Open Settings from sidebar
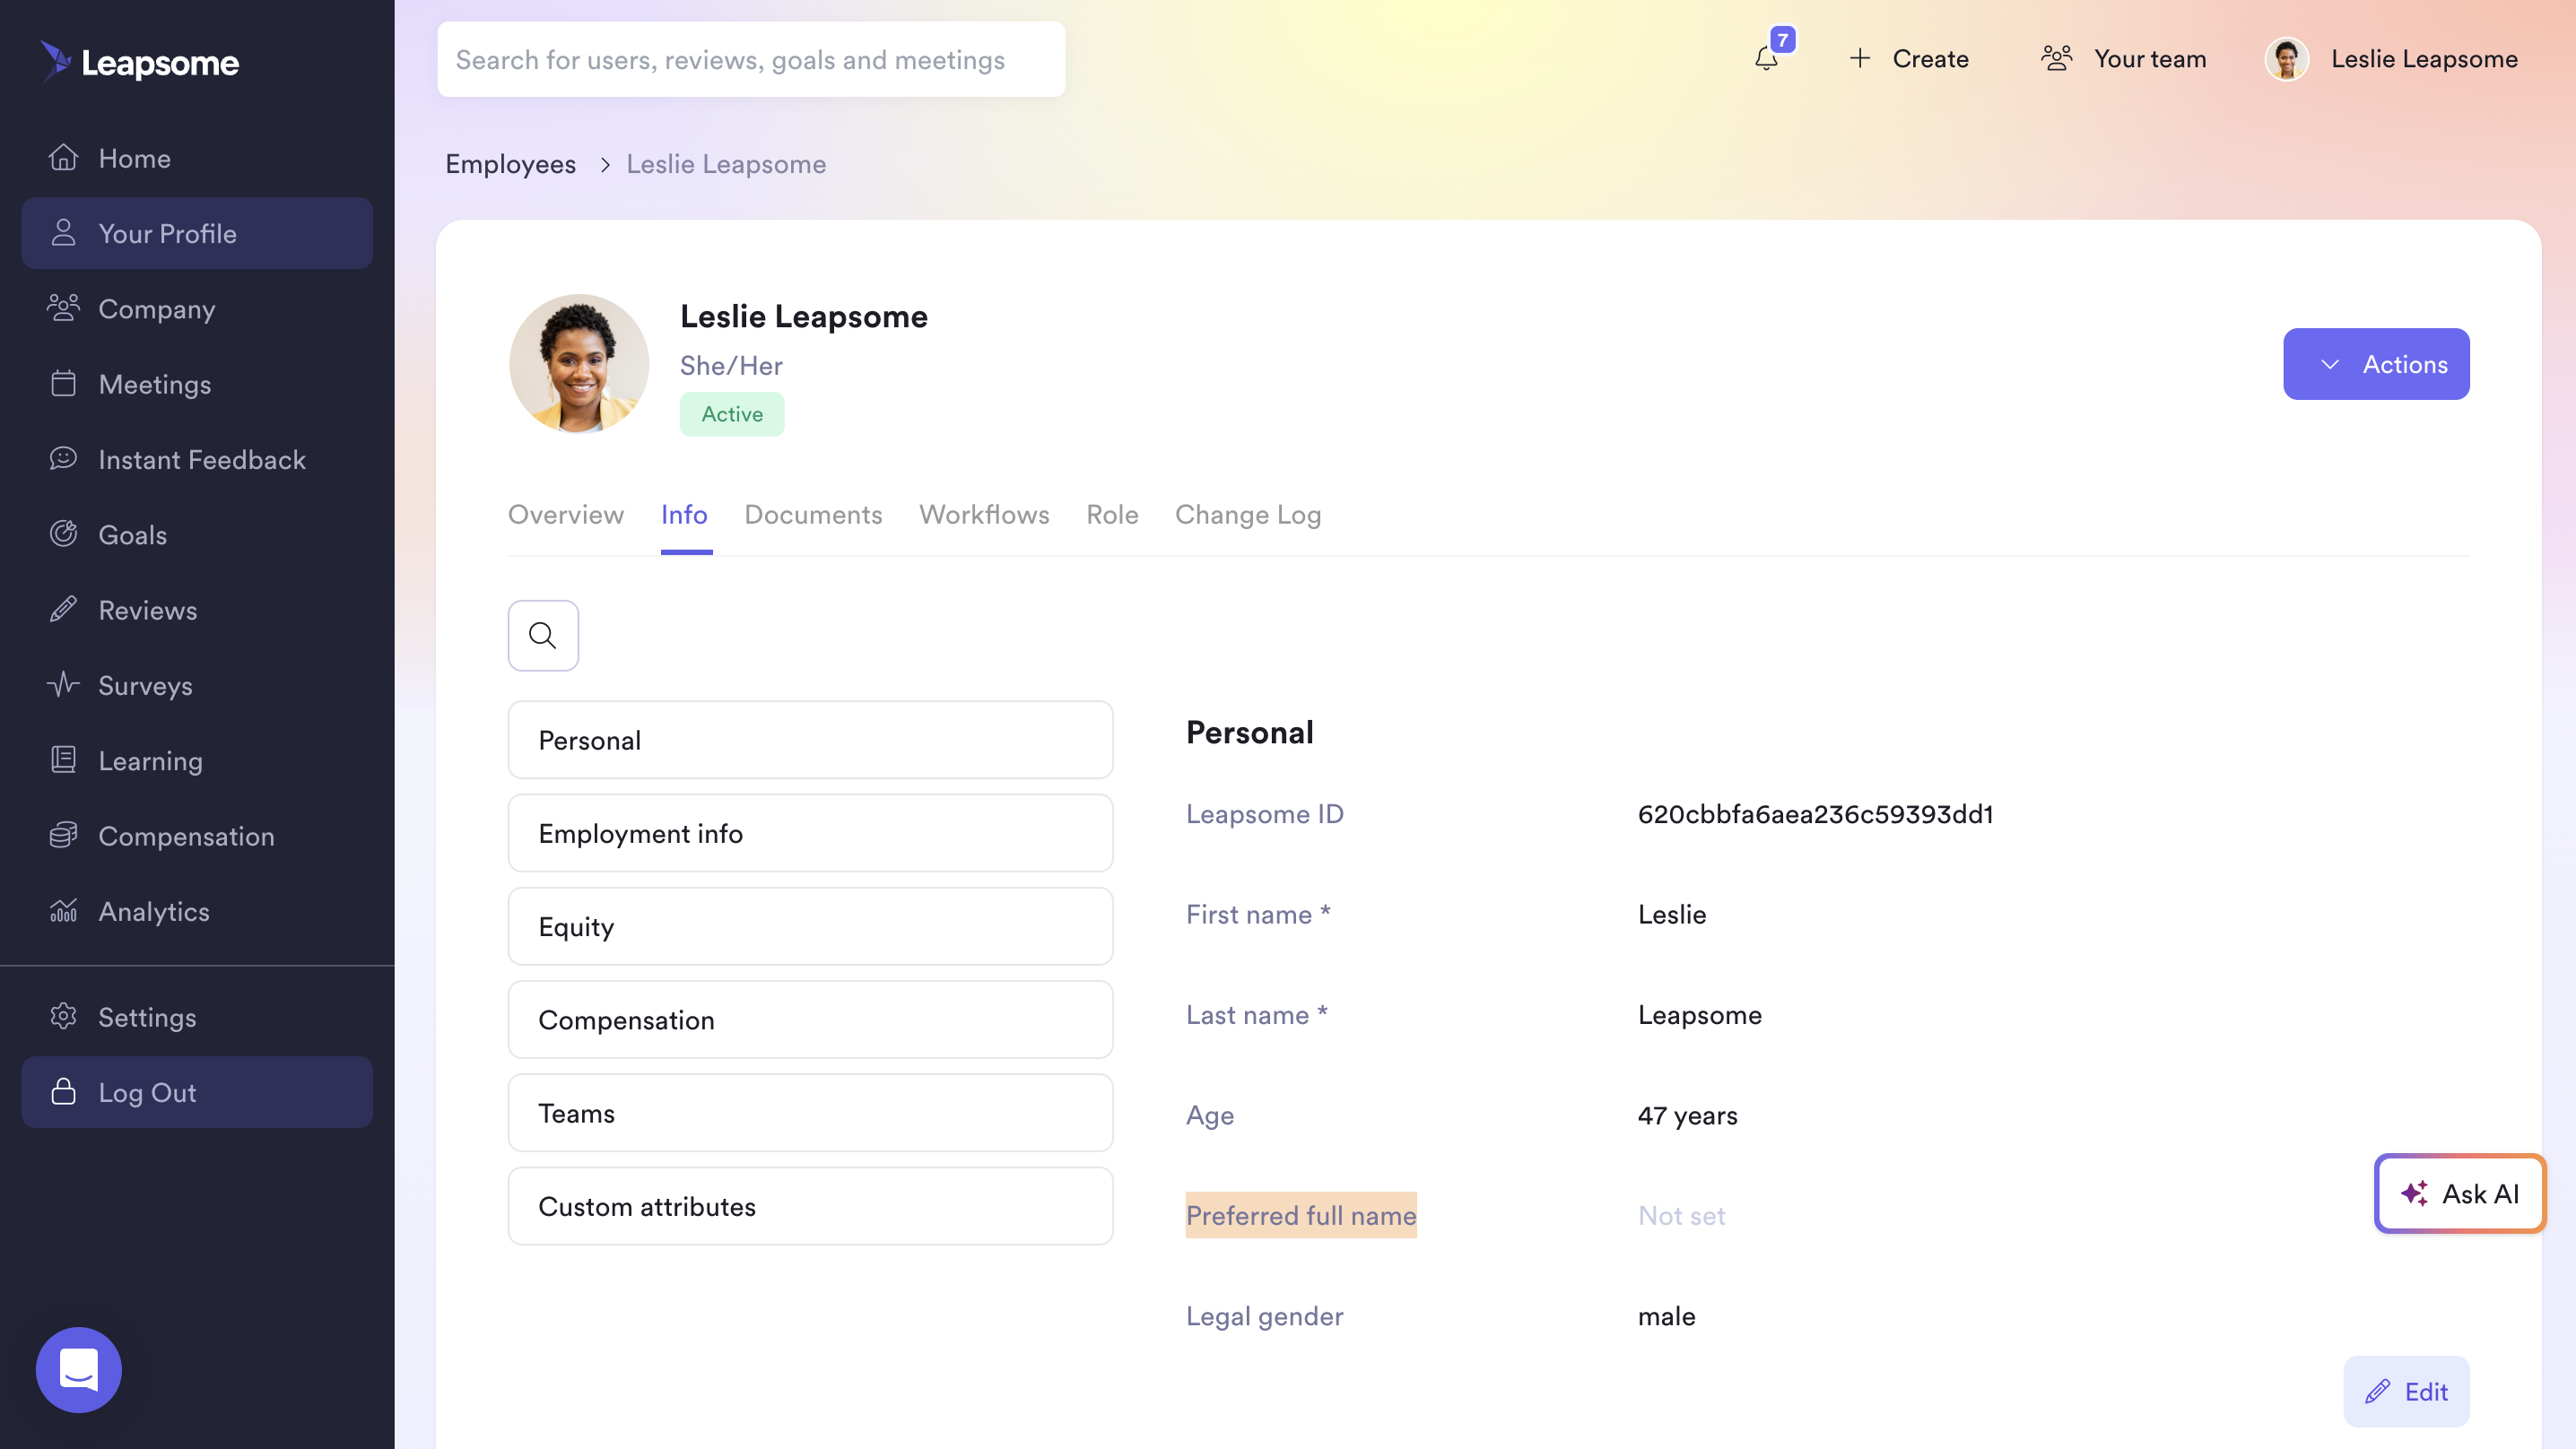 [x=197, y=1017]
